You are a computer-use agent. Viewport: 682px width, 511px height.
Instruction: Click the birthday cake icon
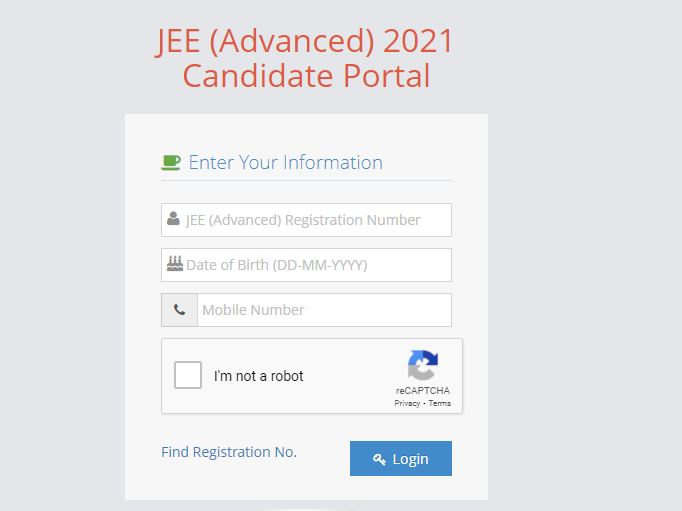[x=175, y=264]
